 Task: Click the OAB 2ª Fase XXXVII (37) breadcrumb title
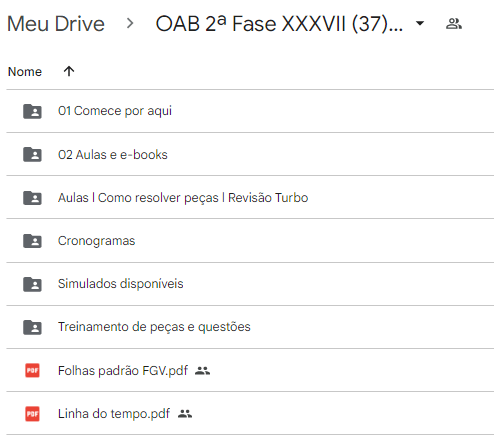279,24
